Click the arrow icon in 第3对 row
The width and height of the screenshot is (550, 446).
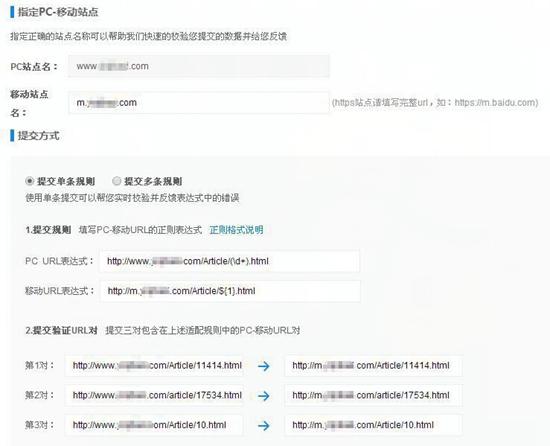tap(264, 426)
